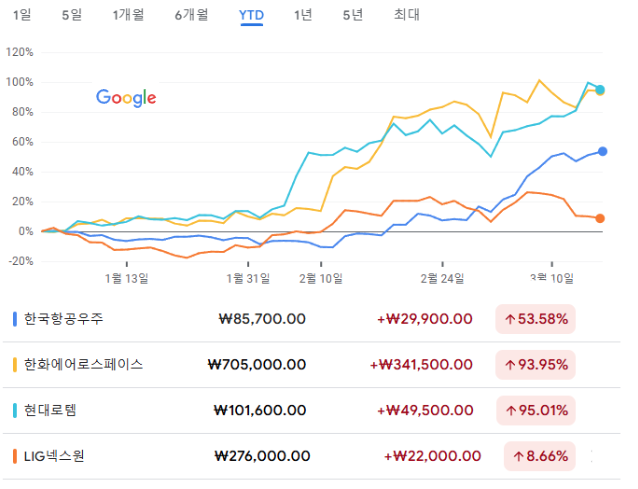The image size is (638, 489).
Task: Switch to the 1개월 range tab
Action: [128, 15]
